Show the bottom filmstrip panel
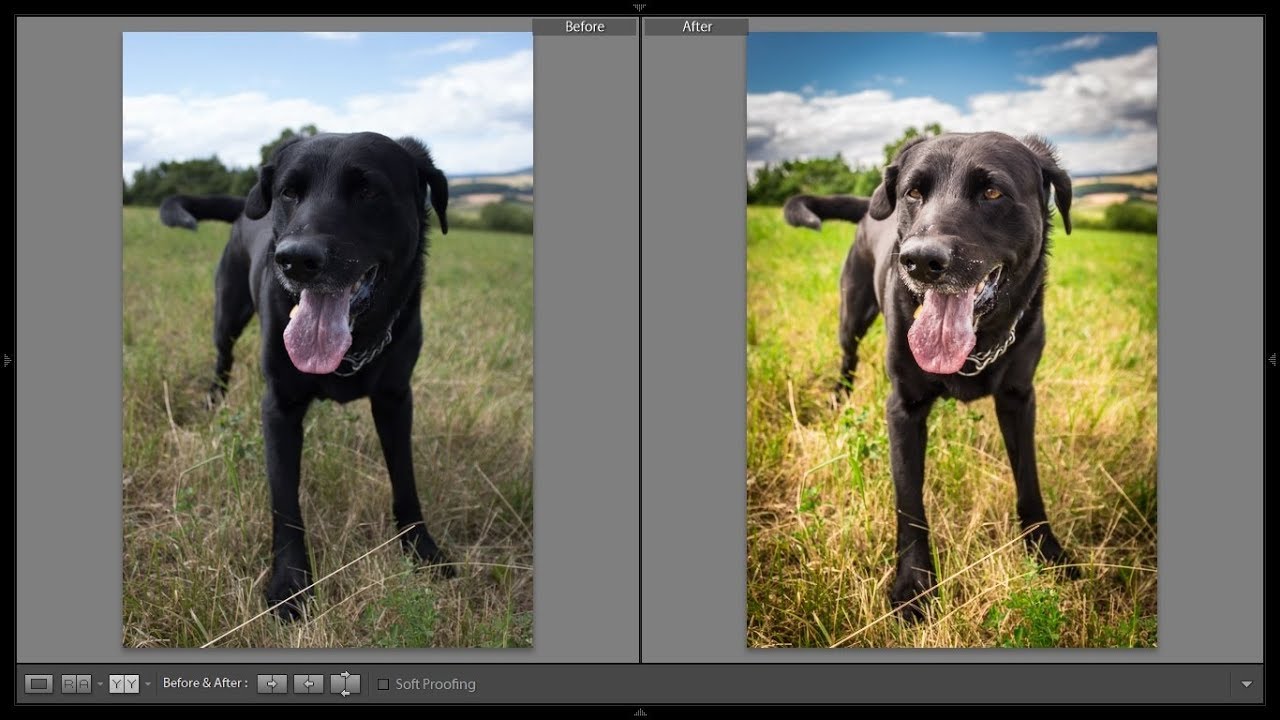The width and height of the screenshot is (1280, 720). tap(640, 713)
